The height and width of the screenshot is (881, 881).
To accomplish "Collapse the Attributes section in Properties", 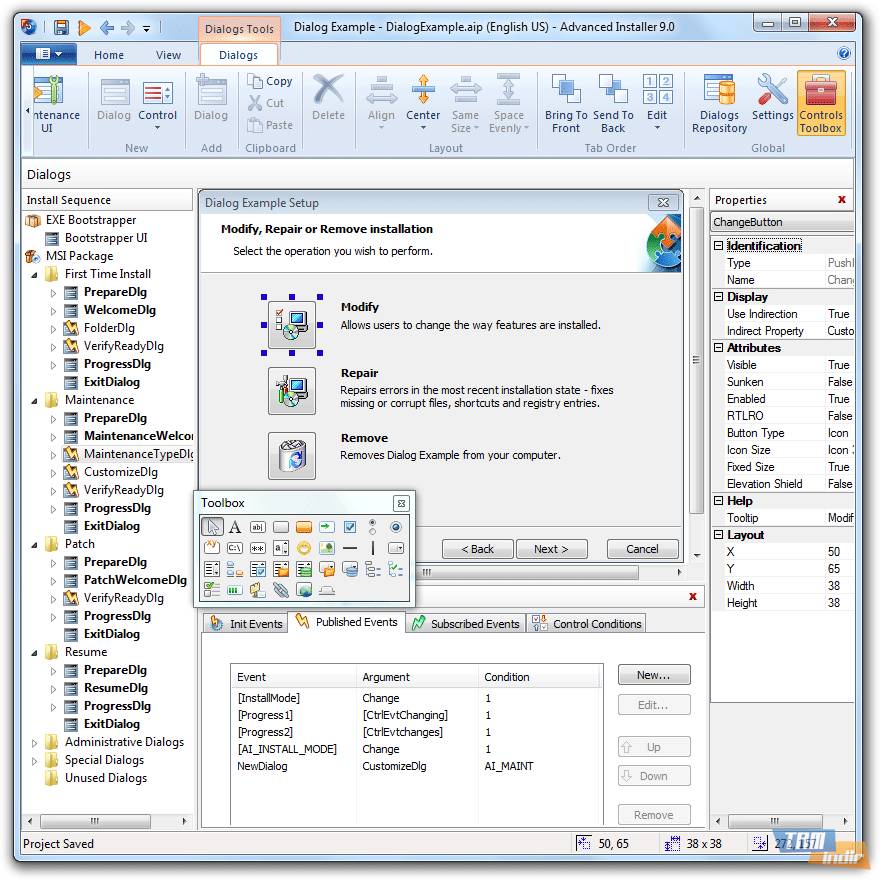I will [718, 348].
